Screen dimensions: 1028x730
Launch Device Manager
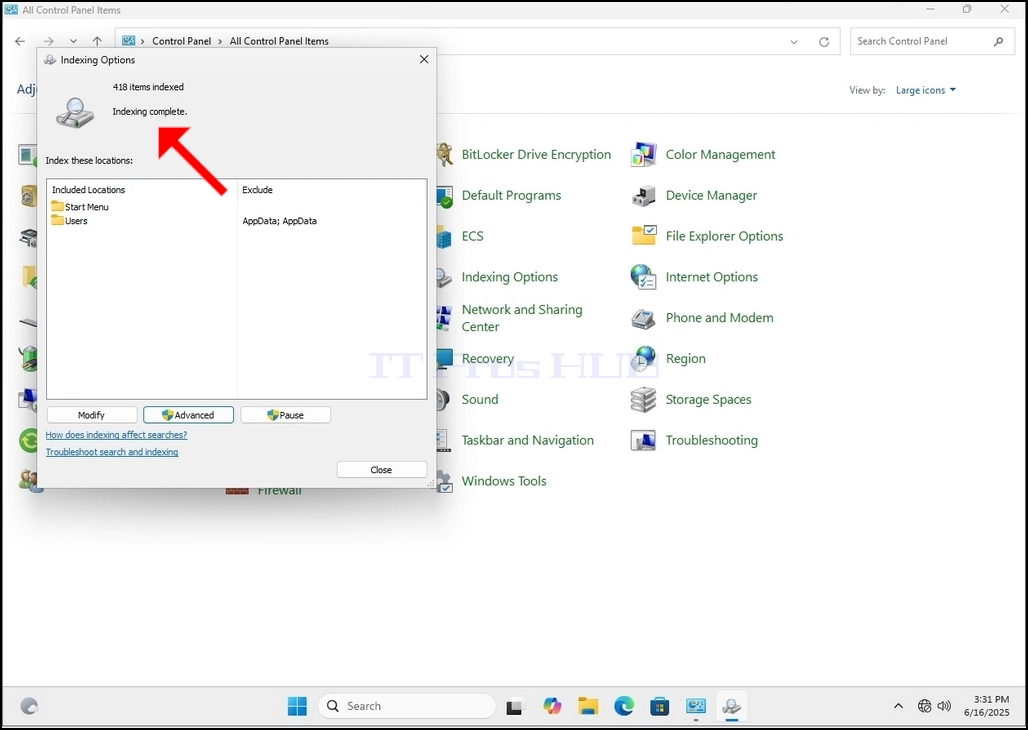711,195
